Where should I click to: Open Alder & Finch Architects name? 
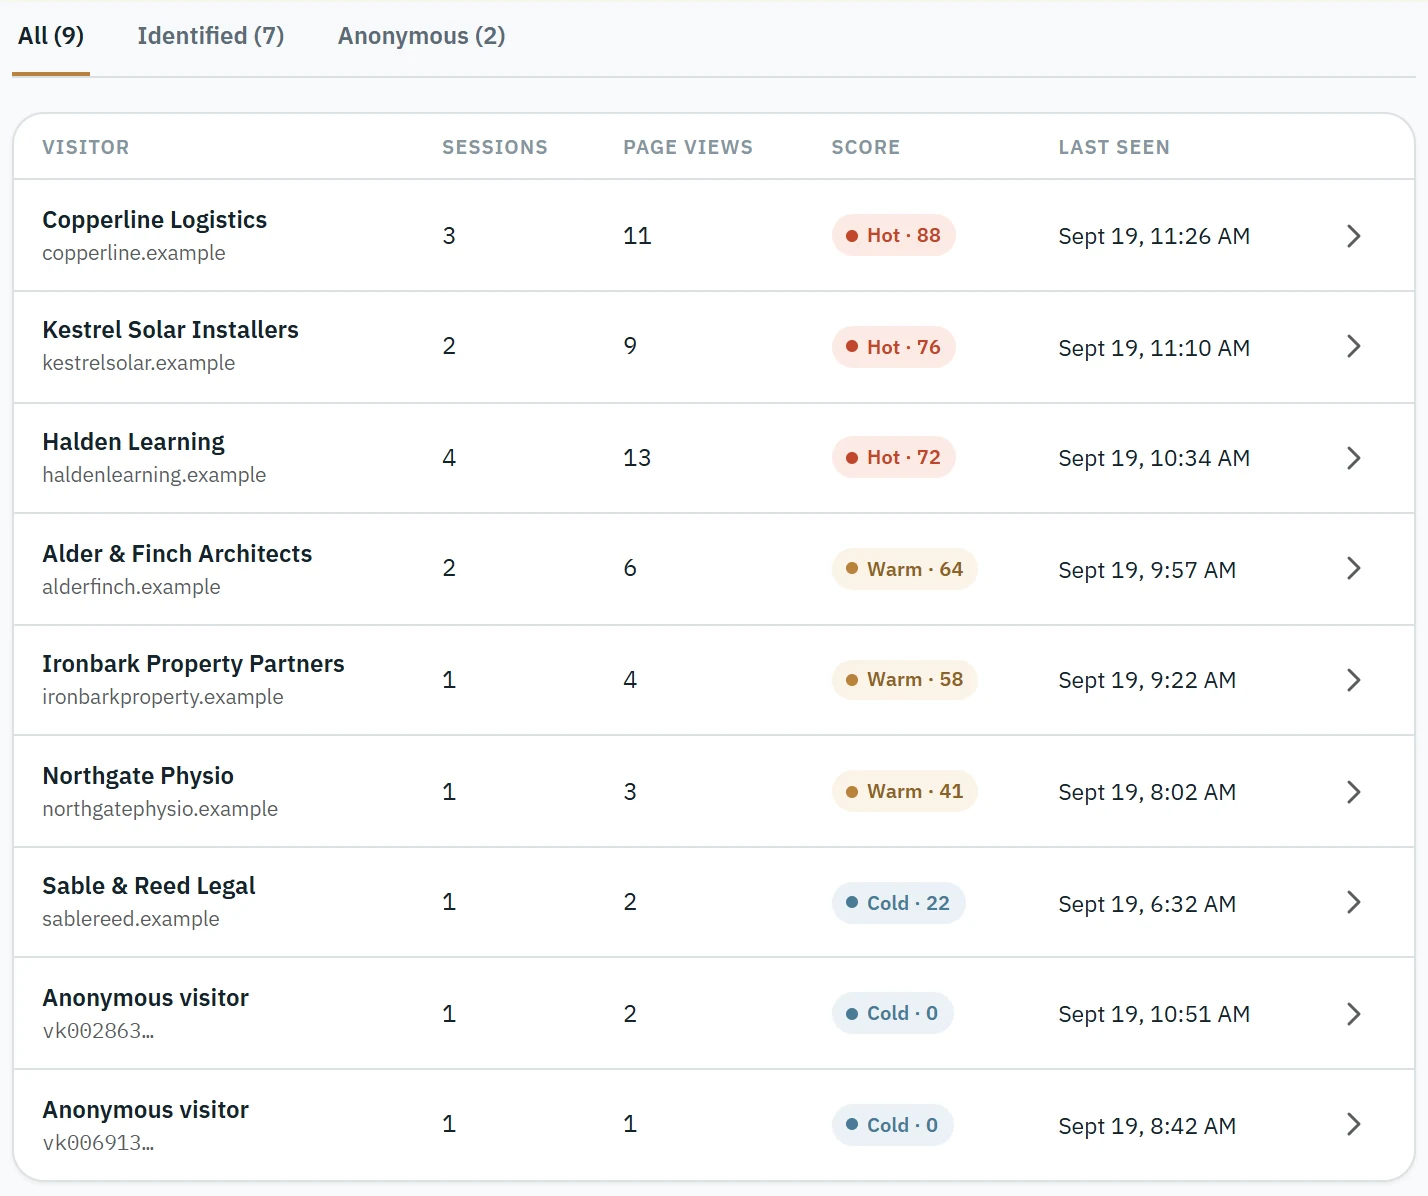[x=177, y=554]
